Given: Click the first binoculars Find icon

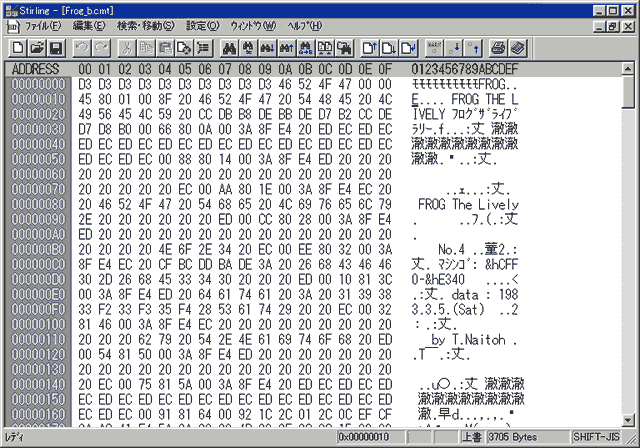Looking at the screenshot, I should tap(227, 48).
